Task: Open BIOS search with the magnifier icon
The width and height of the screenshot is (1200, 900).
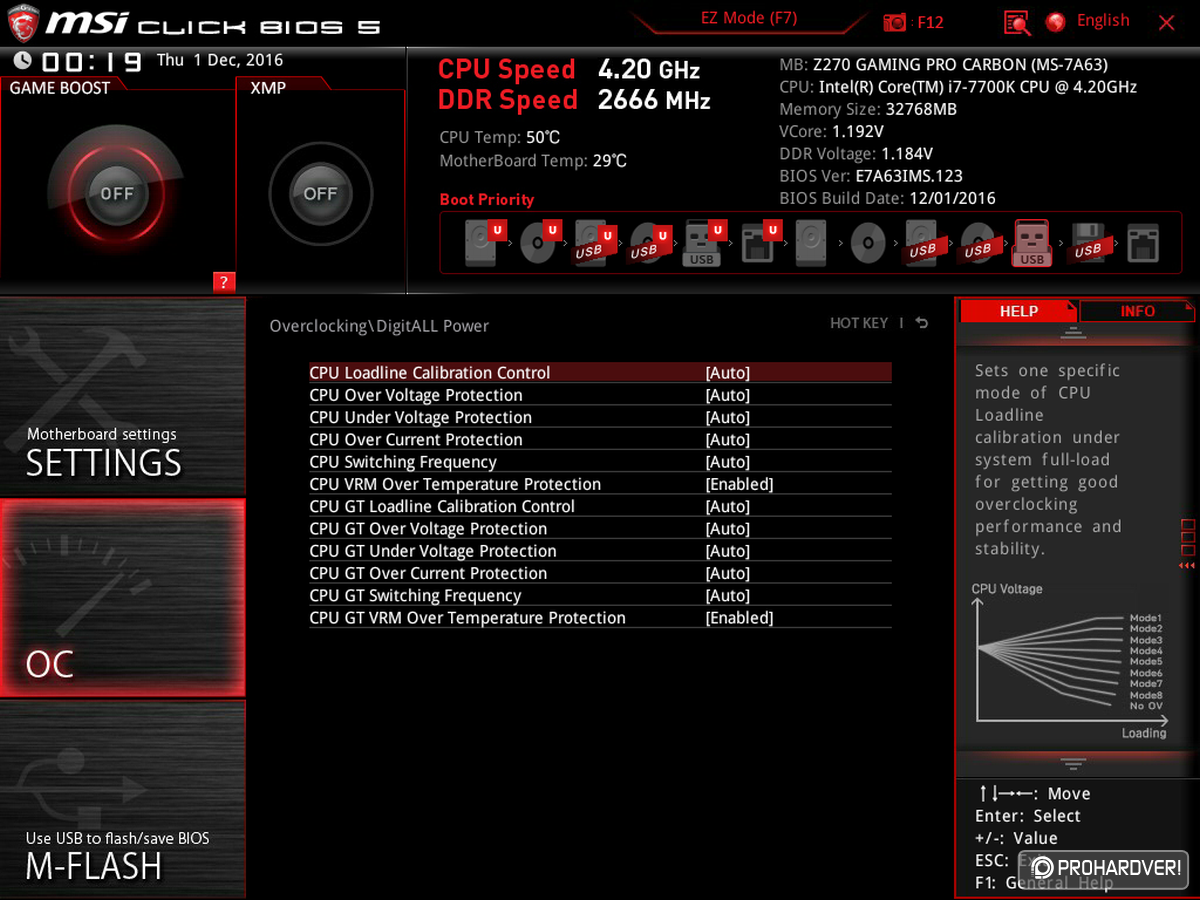Action: (1017, 22)
